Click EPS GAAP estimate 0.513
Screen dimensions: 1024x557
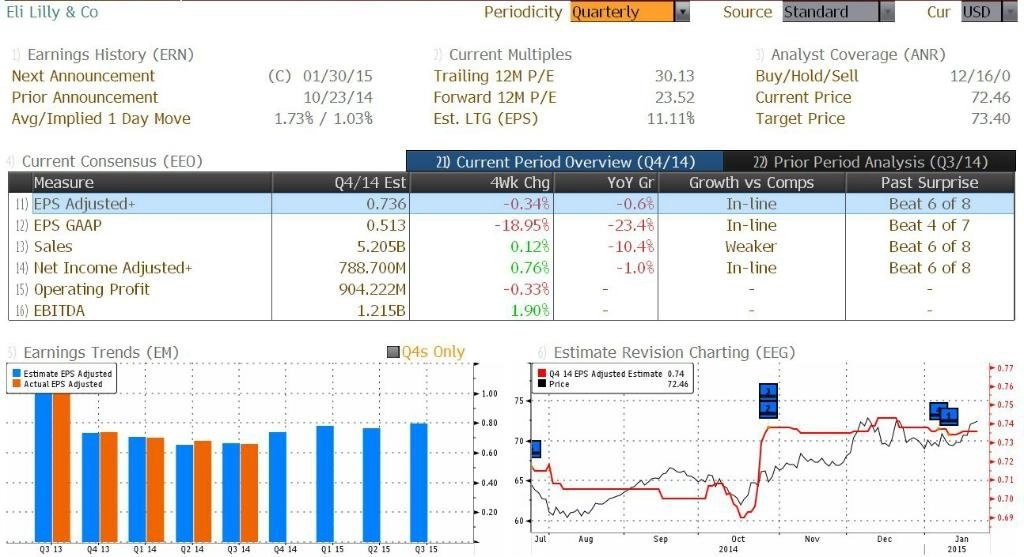pos(386,225)
